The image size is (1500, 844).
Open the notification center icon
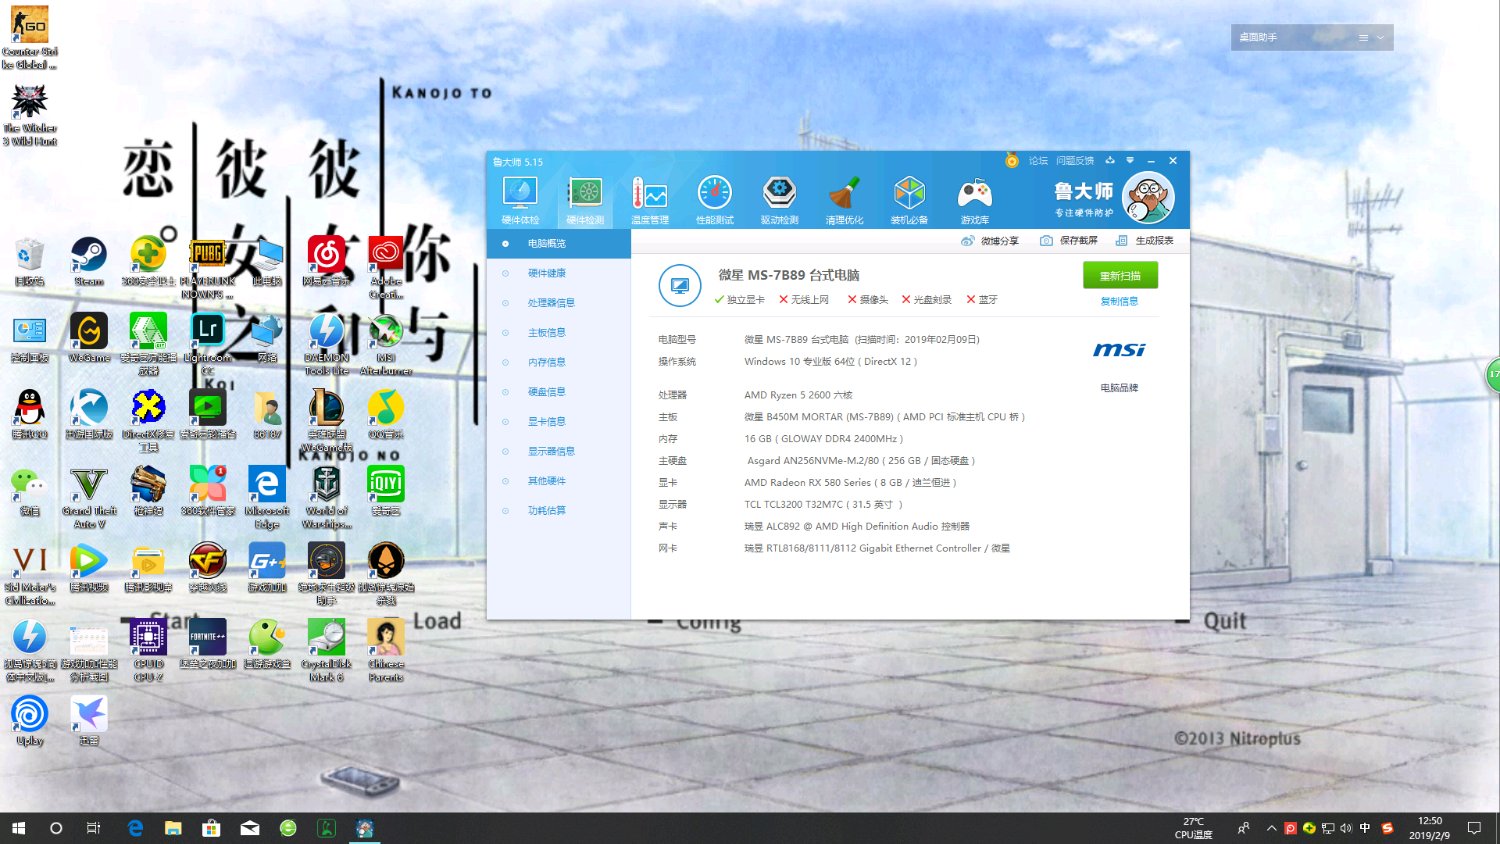tap(1474, 828)
